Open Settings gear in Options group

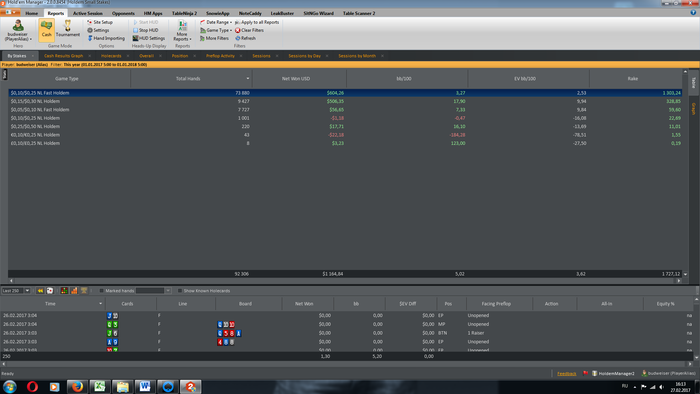click(x=98, y=30)
